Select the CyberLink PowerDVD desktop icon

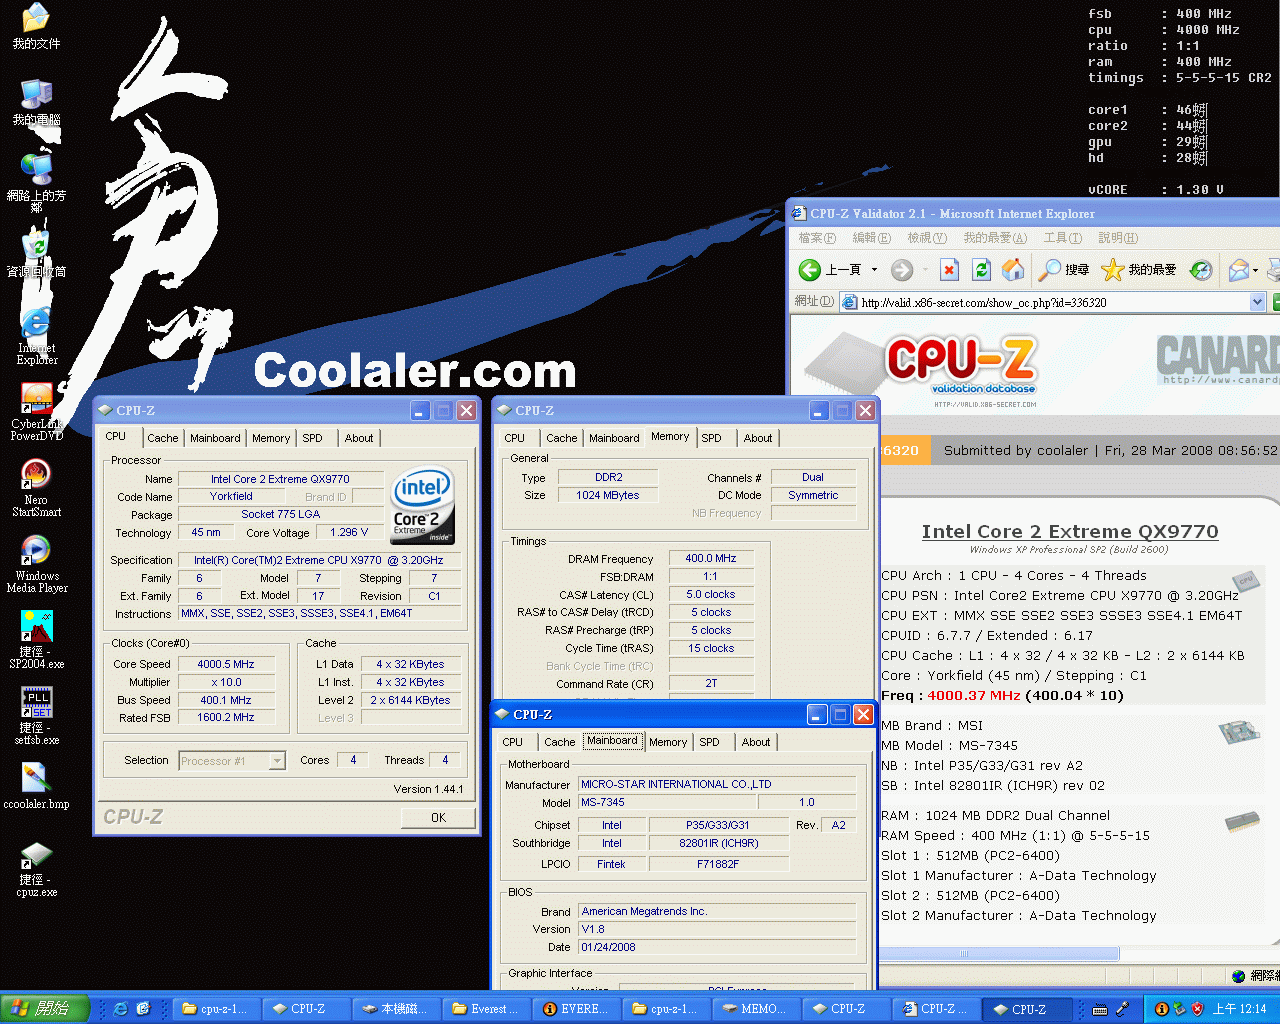click(x=36, y=411)
